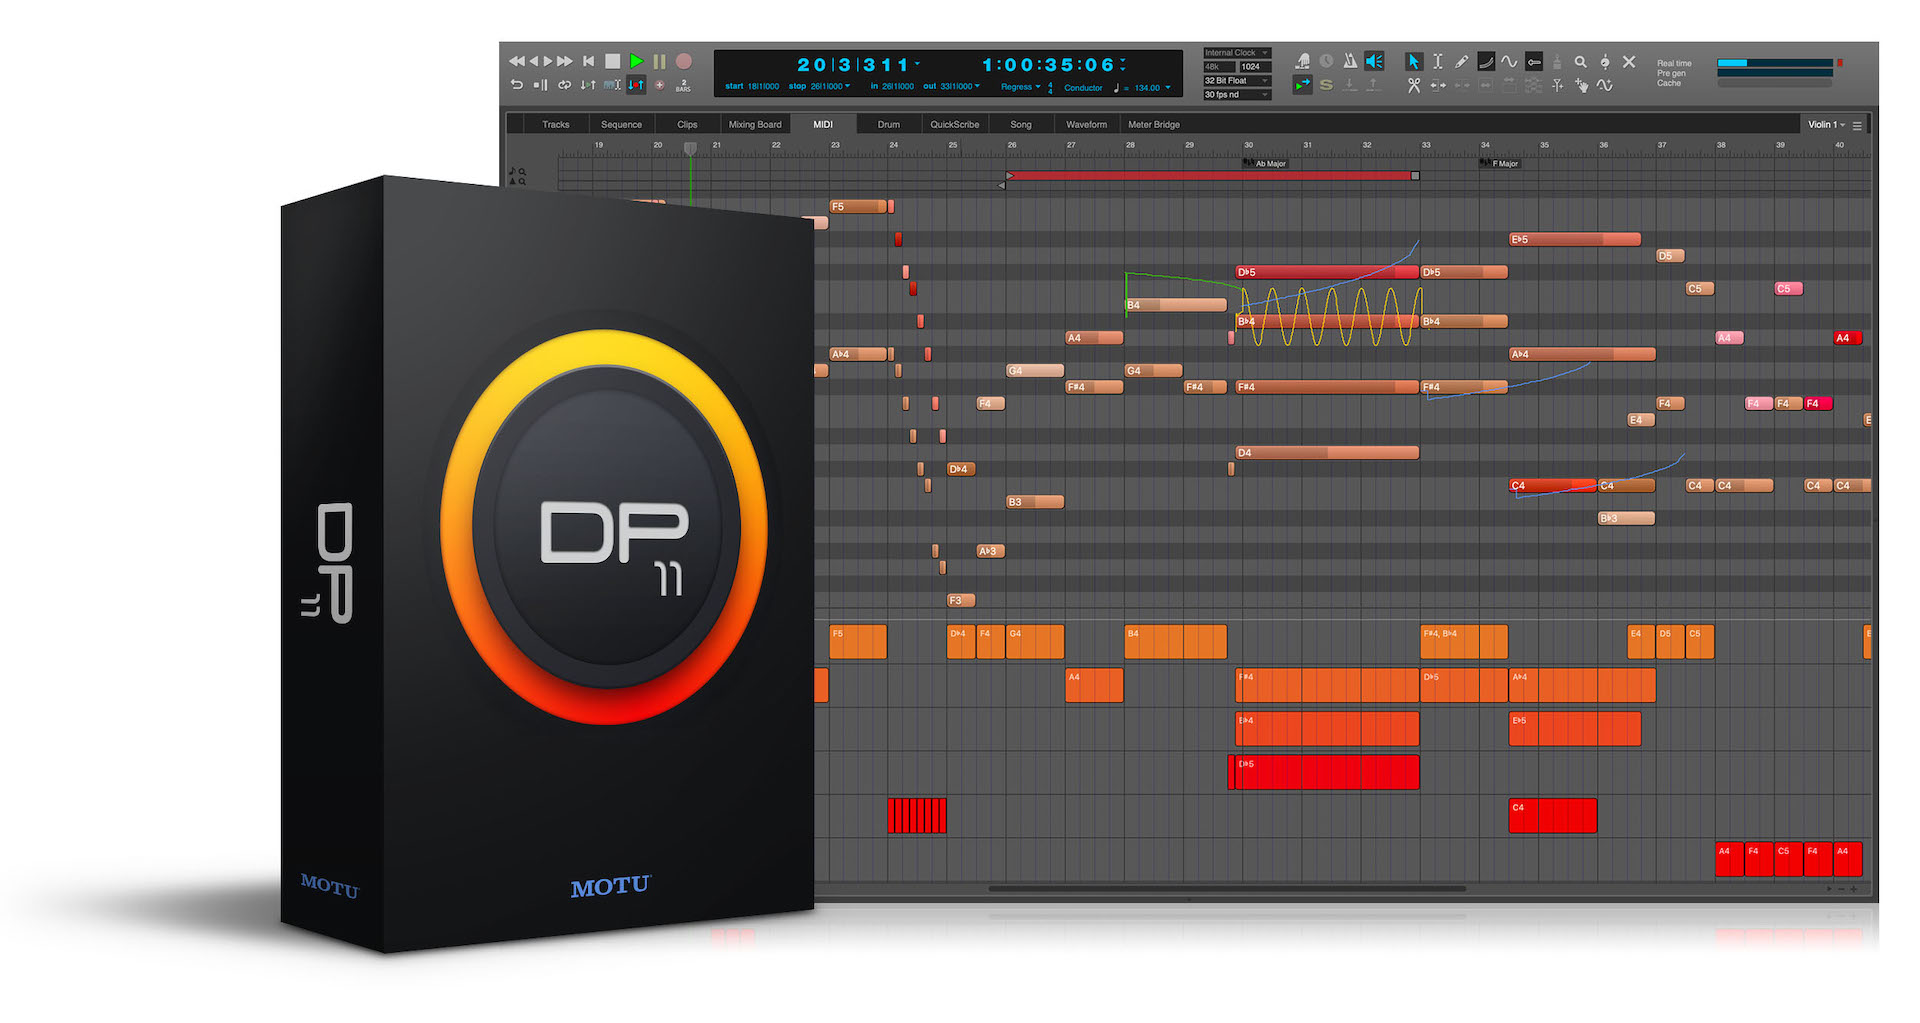The width and height of the screenshot is (1920, 1023).
Task: Pick the Pencil tool
Action: click(x=1461, y=62)
